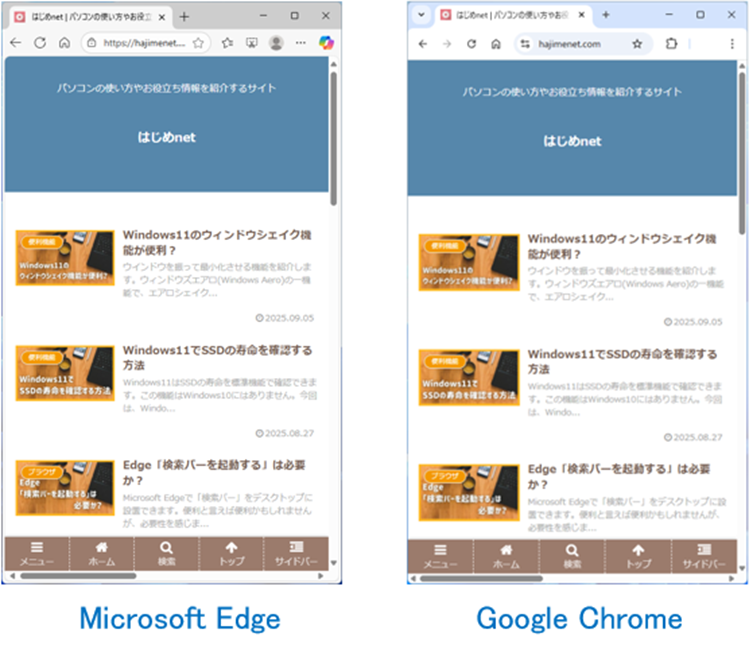Click the 2025.08.27 date in Chrome window
The image size is (749, 645).
(x=693, y=437)
